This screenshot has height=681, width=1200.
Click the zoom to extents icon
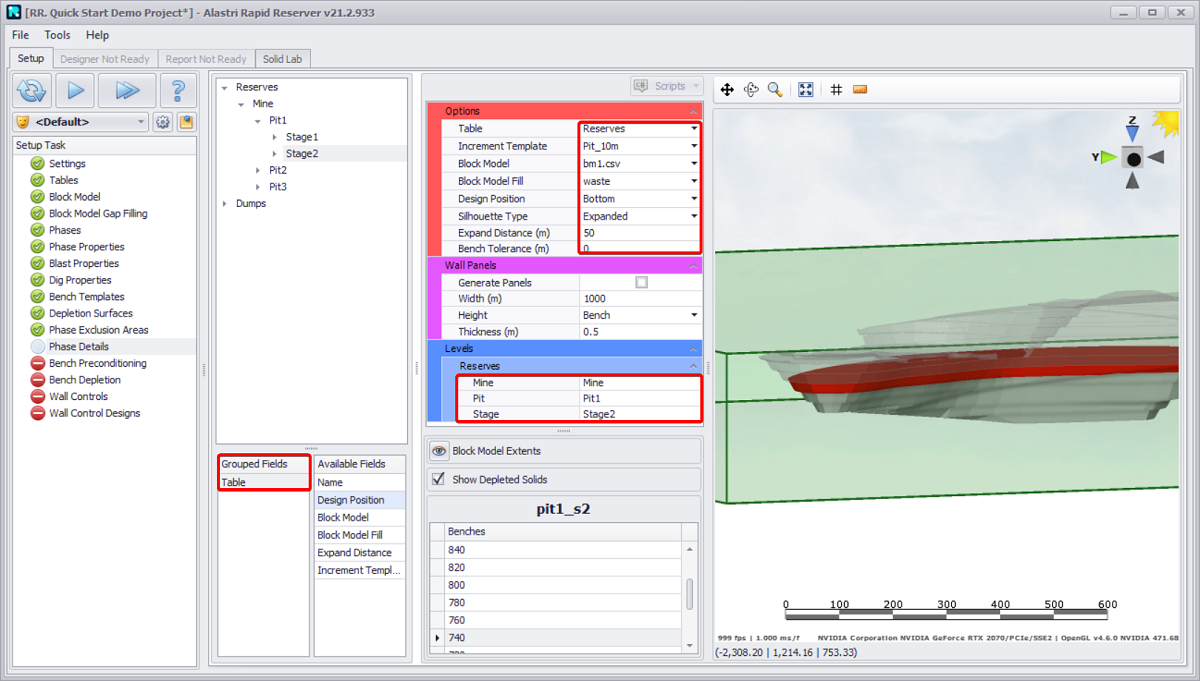pyautogui.click(x=806, y=90)
